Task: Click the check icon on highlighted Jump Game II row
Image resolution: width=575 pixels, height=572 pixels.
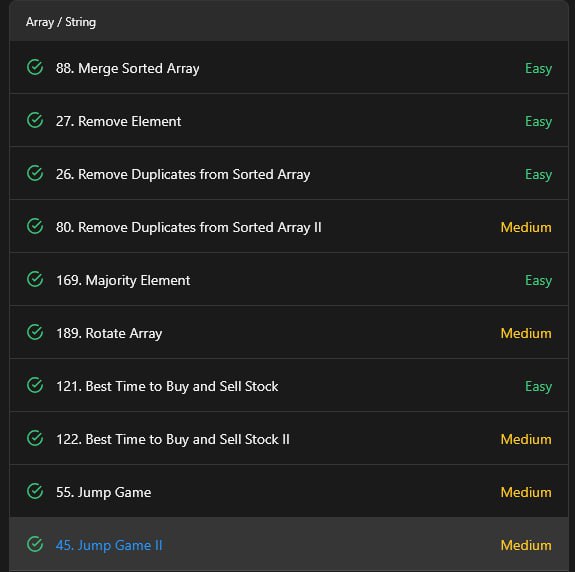Action: [x=35, y=544]
